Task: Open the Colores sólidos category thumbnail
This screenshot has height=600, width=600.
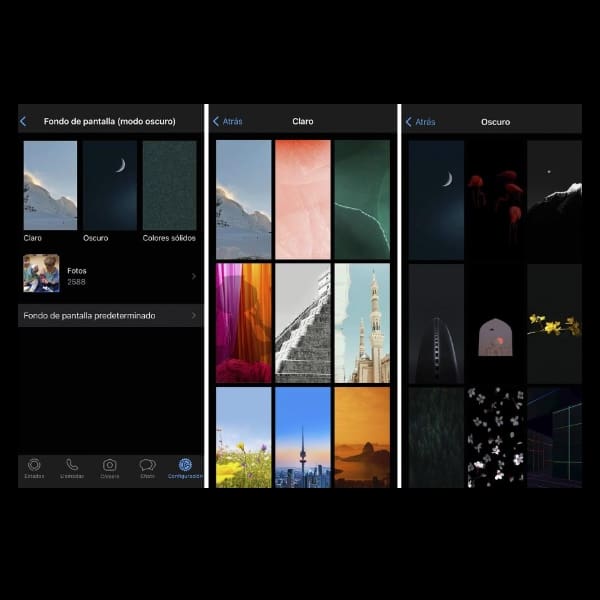Action: tap(170, 185)
